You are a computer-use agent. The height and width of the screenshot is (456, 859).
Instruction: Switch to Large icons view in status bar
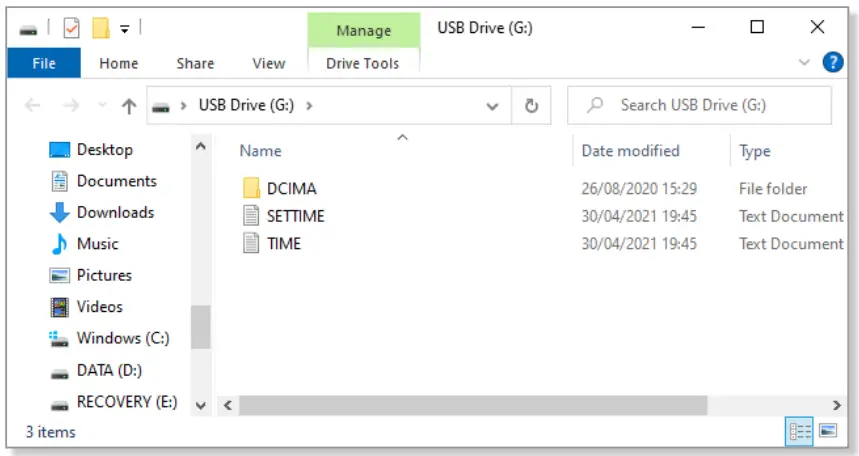pos(827,432)
